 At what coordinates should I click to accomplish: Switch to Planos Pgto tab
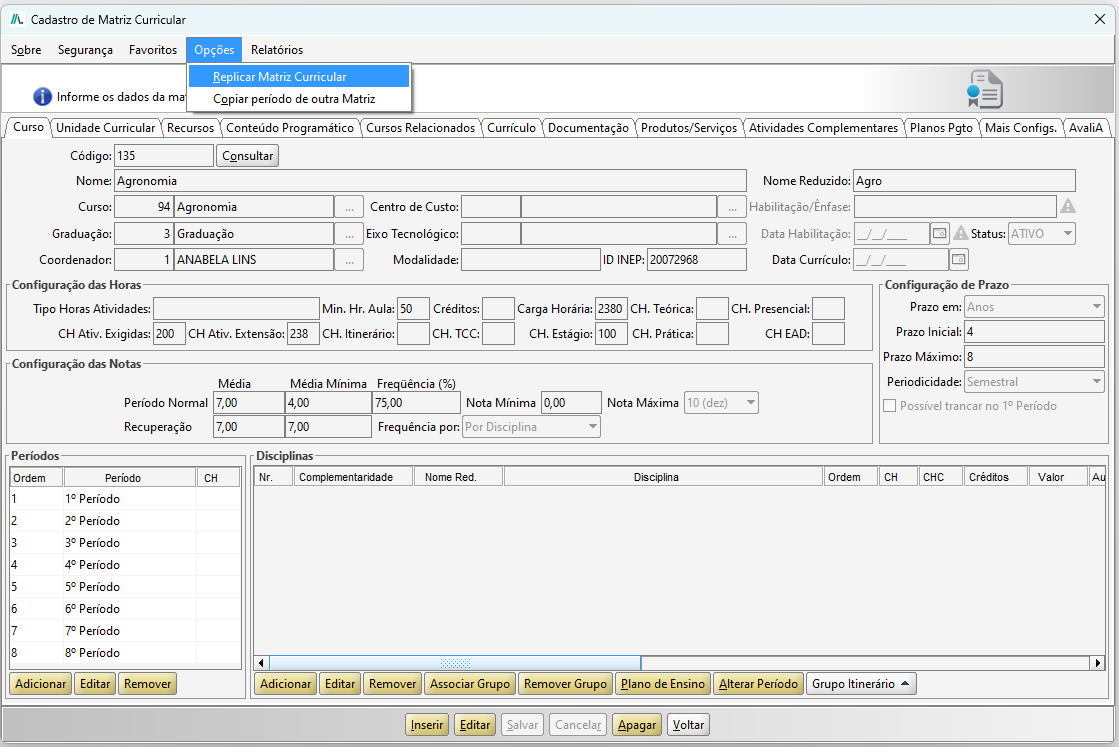[941, 128]
